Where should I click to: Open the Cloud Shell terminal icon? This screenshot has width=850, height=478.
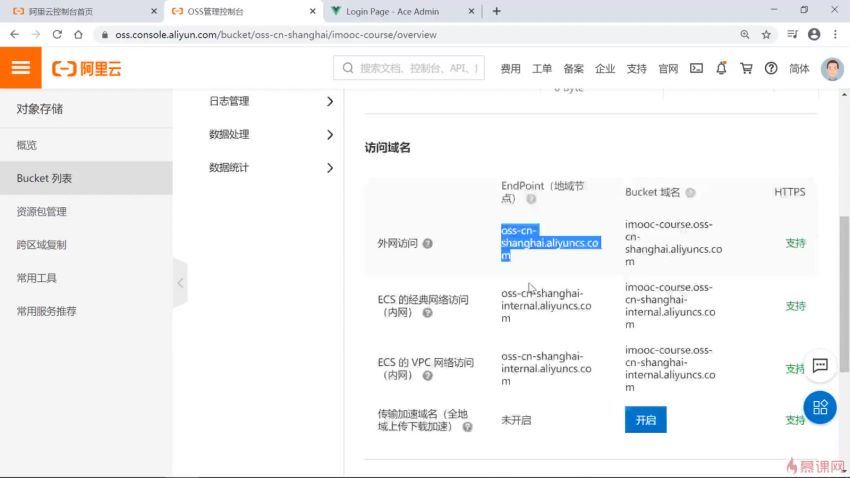coord(696,68)
